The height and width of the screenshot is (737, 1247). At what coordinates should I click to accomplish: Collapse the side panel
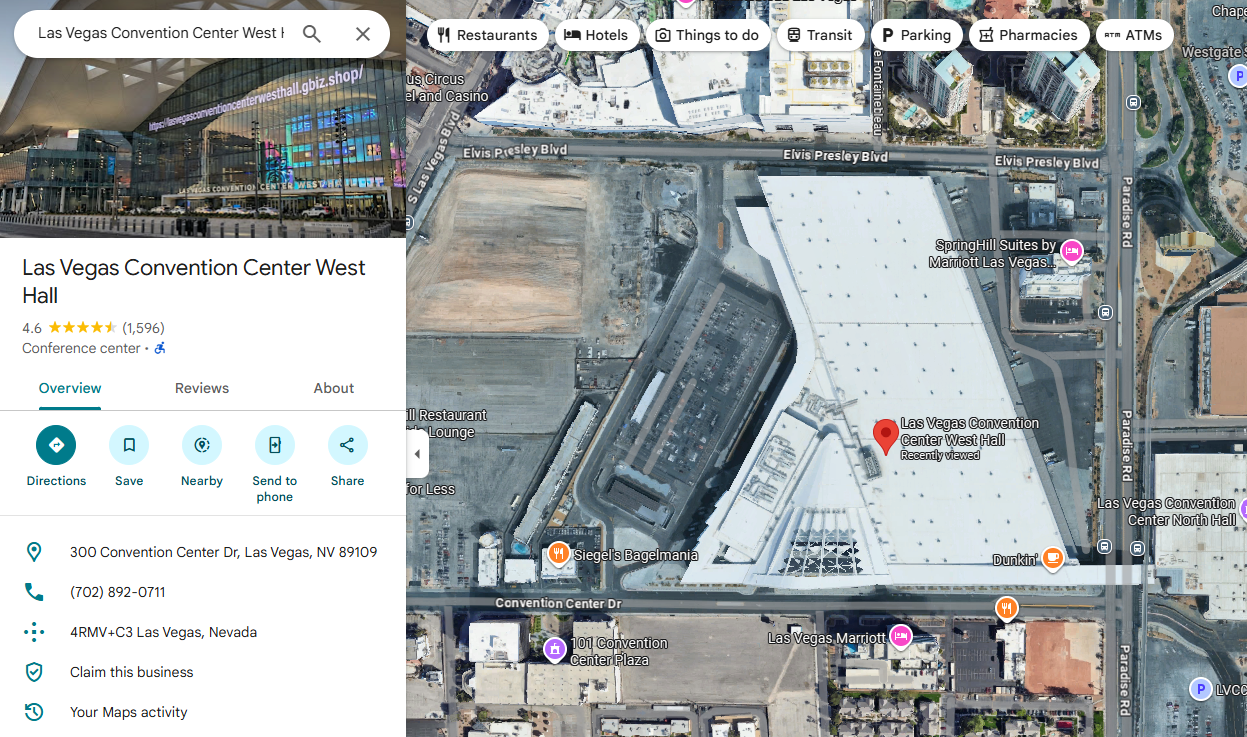click(417, 453)
